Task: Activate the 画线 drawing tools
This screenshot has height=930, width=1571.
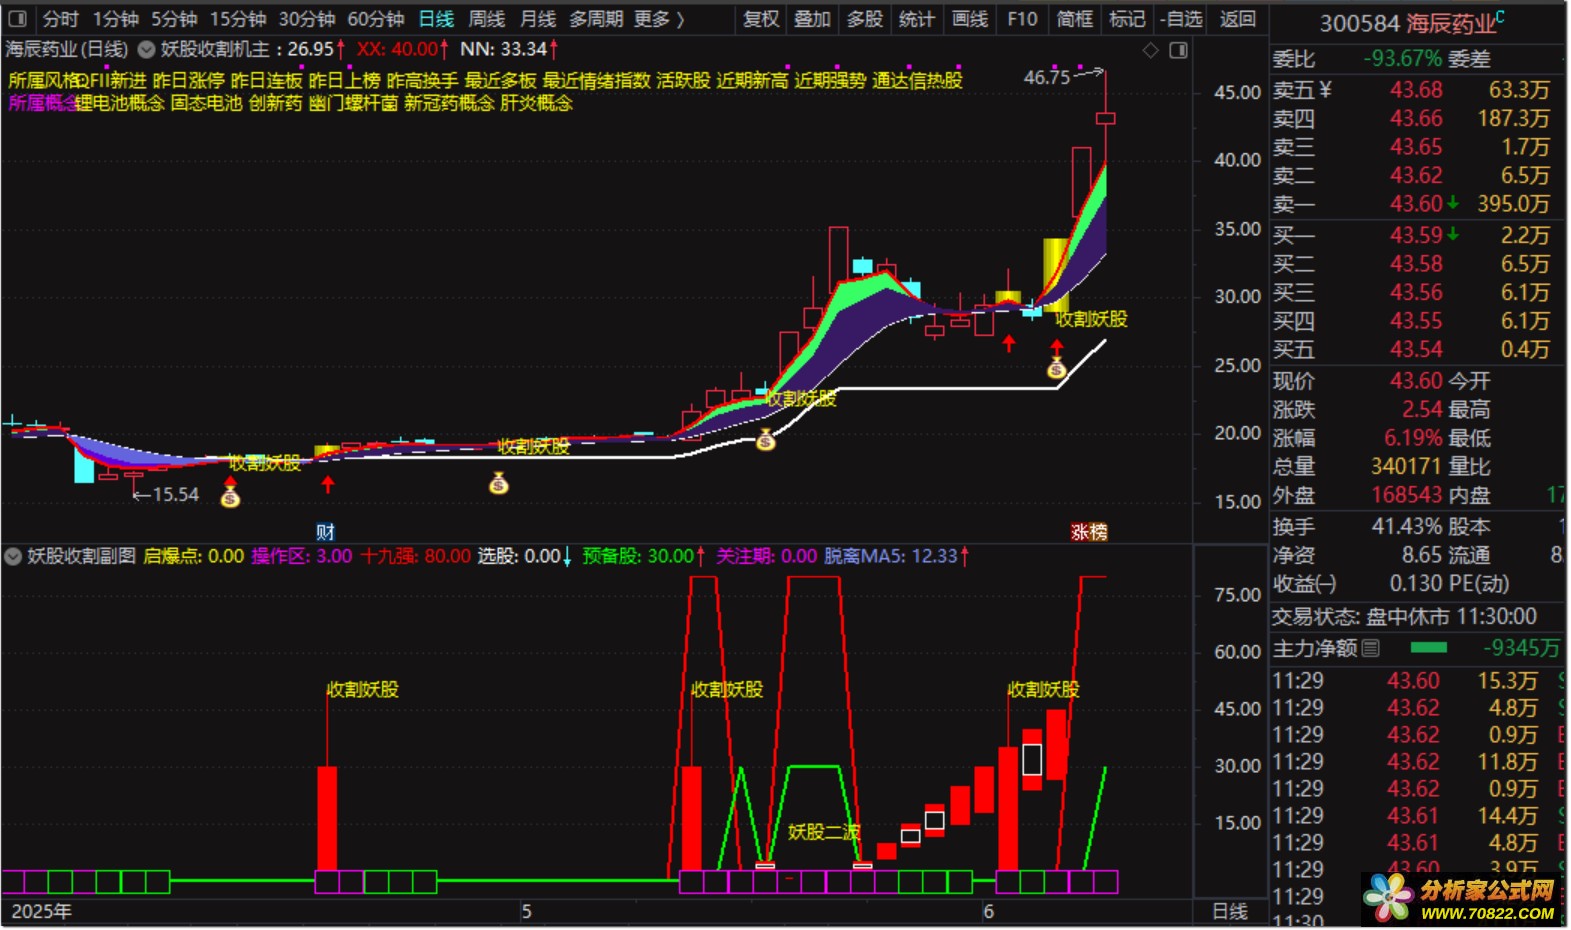Action: pyautogui.click(x=970, y=19)
